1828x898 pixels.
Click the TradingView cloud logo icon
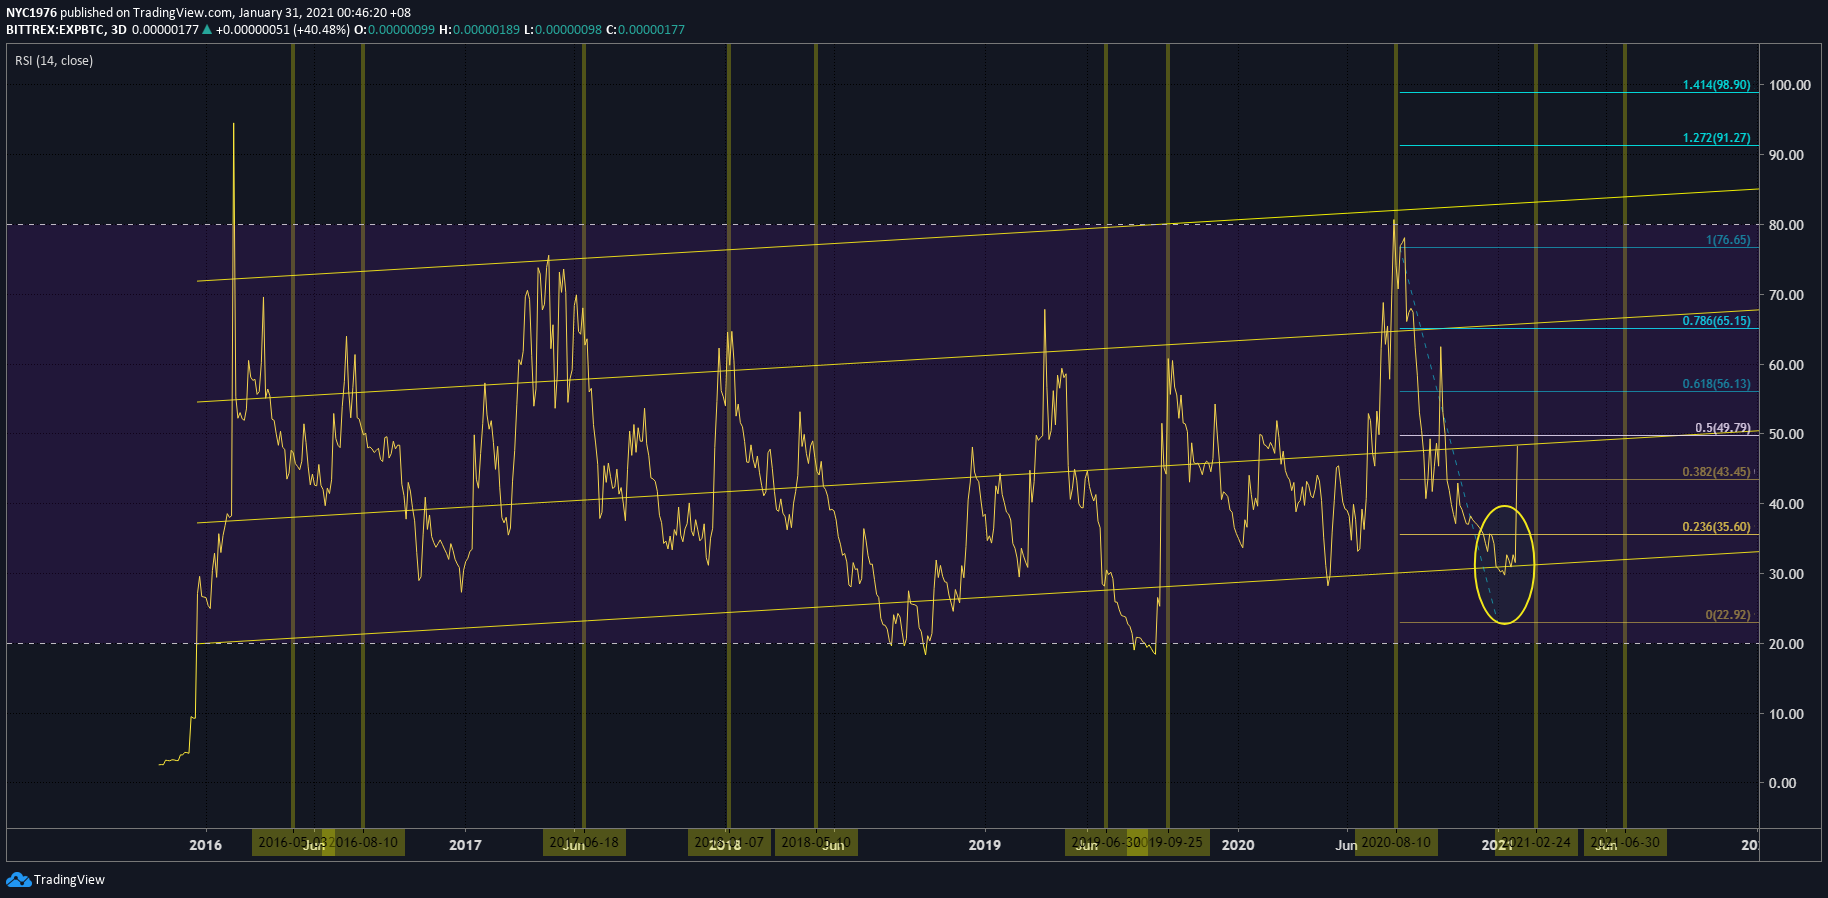(x=18, y=880)
